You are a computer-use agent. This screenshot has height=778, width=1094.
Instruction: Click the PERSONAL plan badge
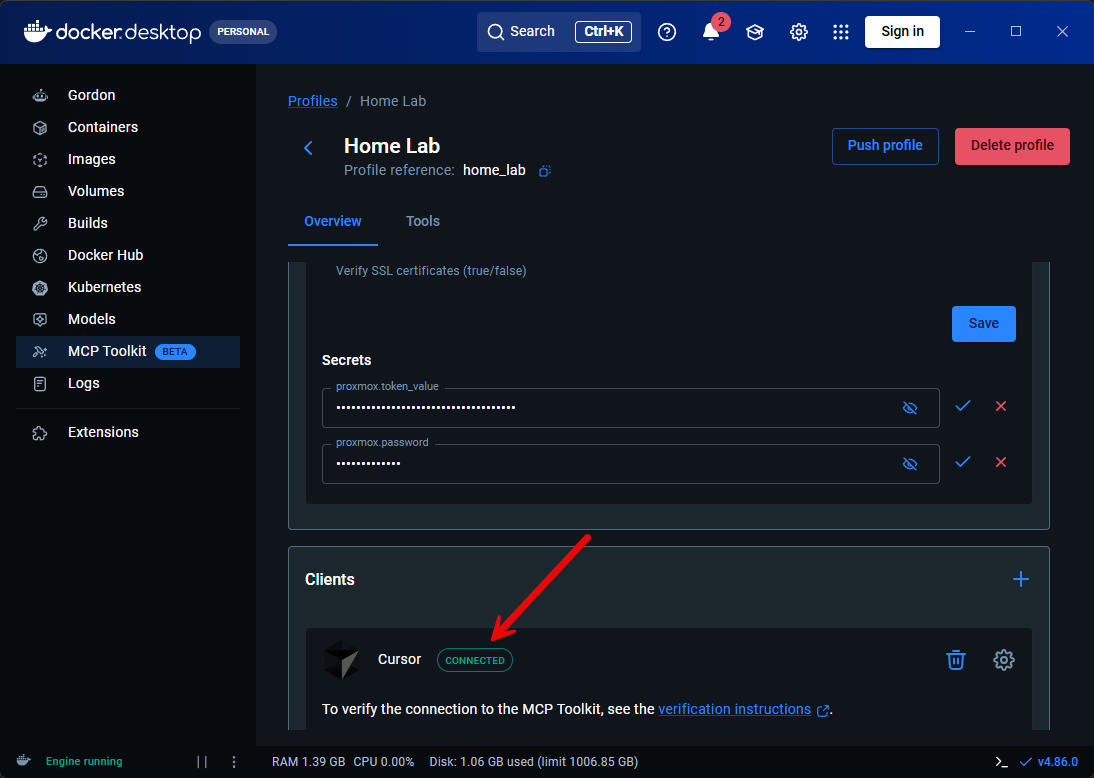[x=243, y=31]
